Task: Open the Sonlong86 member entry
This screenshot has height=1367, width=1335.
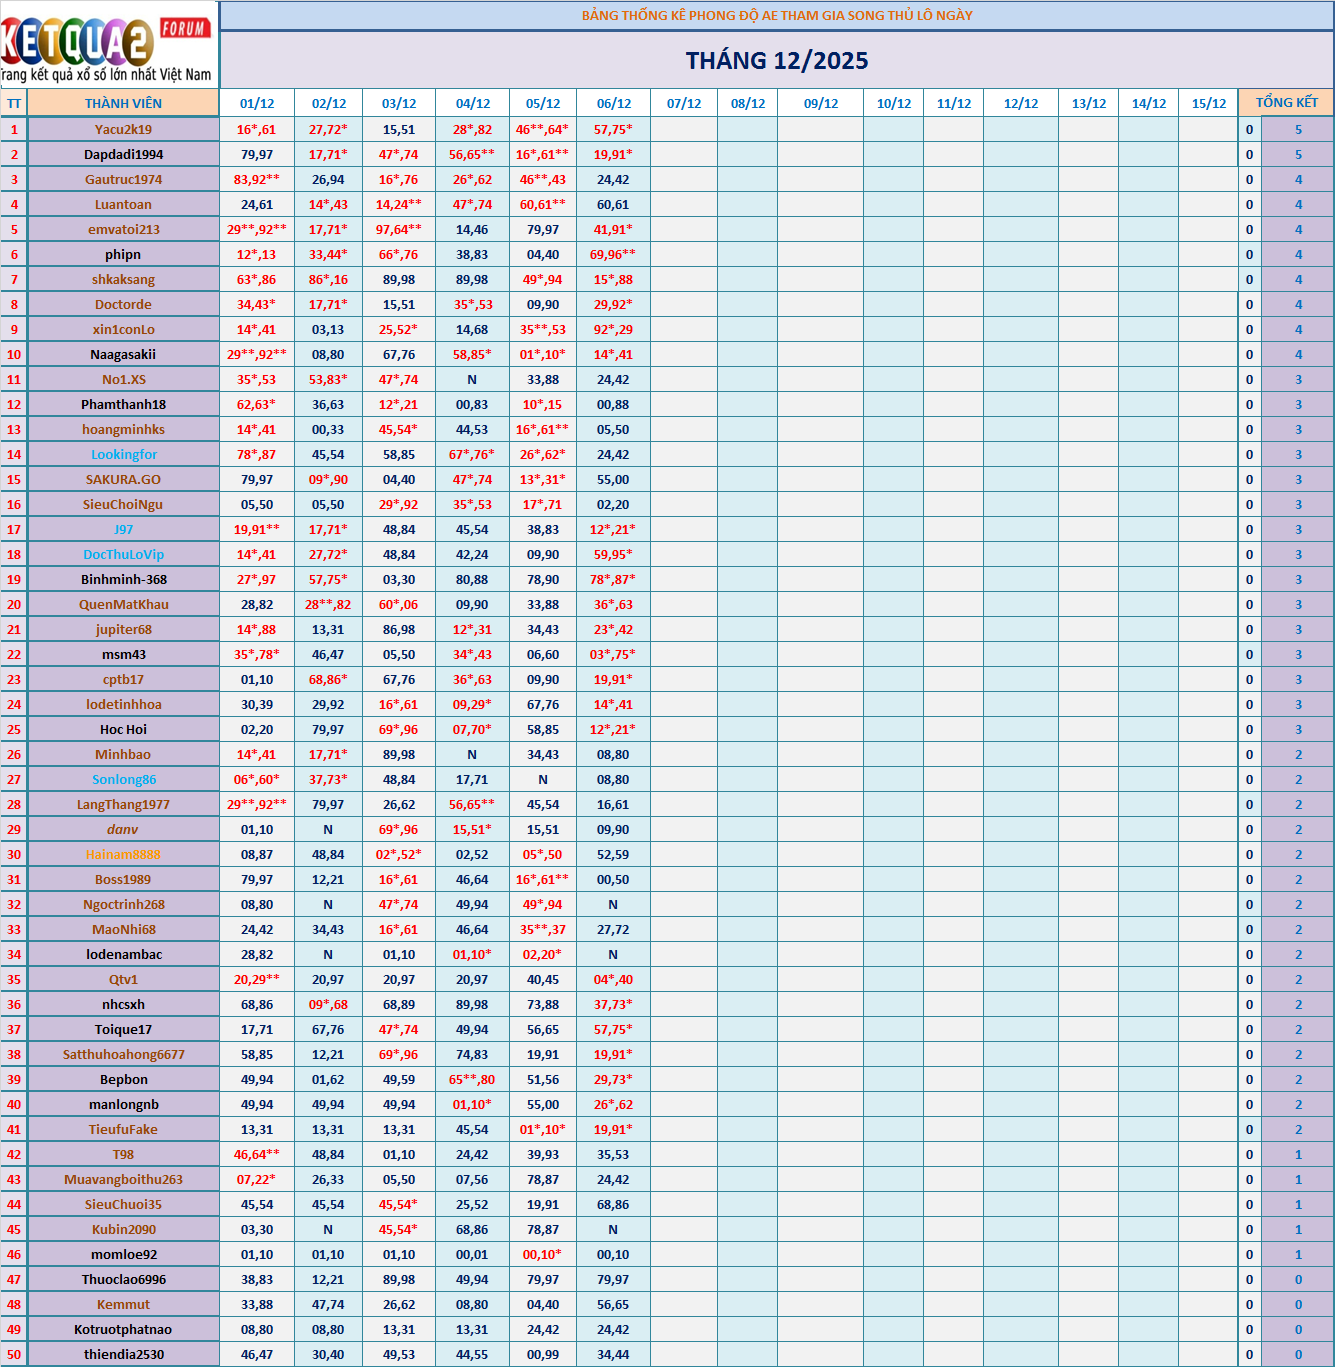Action: [x=123, y=779]
